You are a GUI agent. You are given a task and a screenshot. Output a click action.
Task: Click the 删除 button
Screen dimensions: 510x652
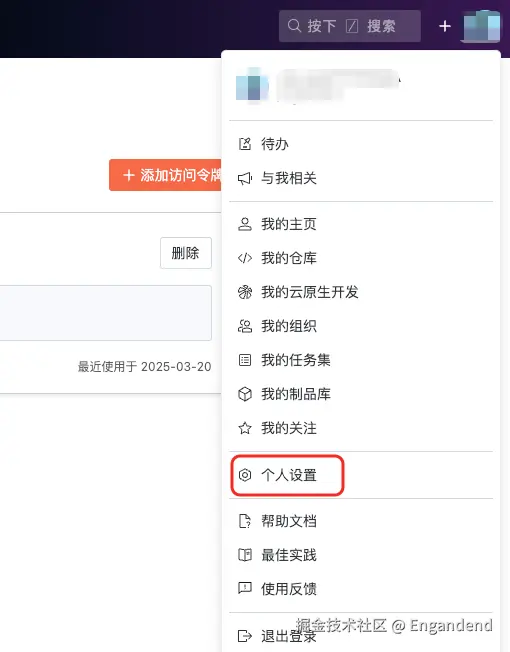pos(186,253)
